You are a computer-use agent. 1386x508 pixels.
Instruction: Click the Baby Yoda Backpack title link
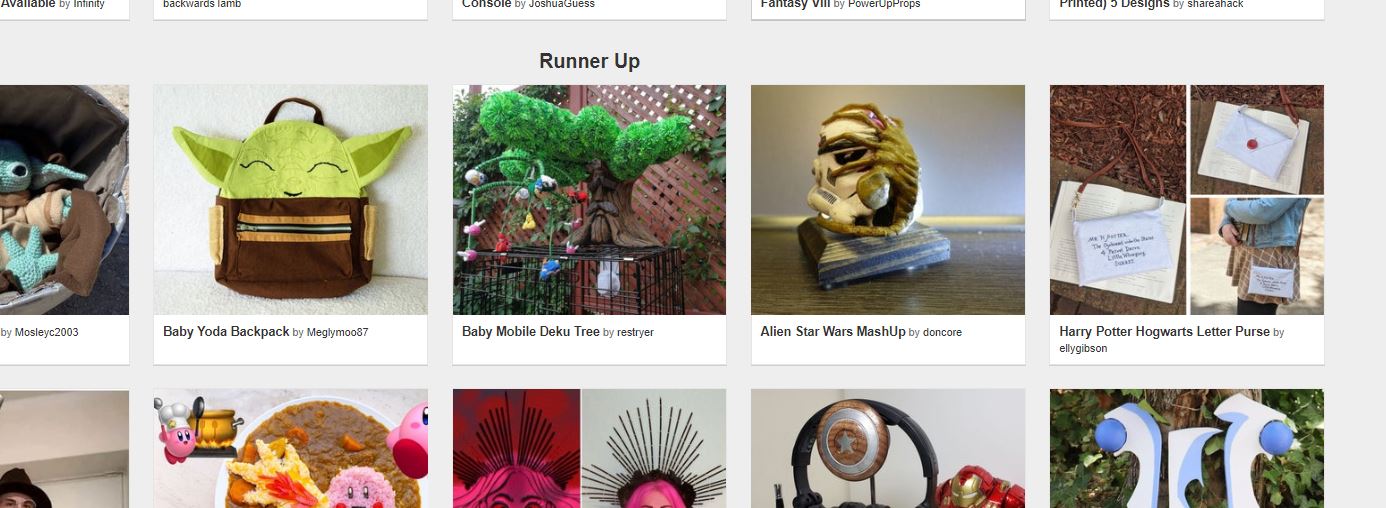pyautogui.click(x=226, y=331)
